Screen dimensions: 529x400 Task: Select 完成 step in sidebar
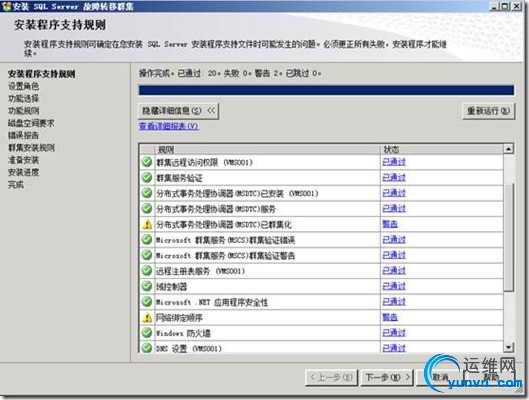pyautogui.click(x=16, y=184)
